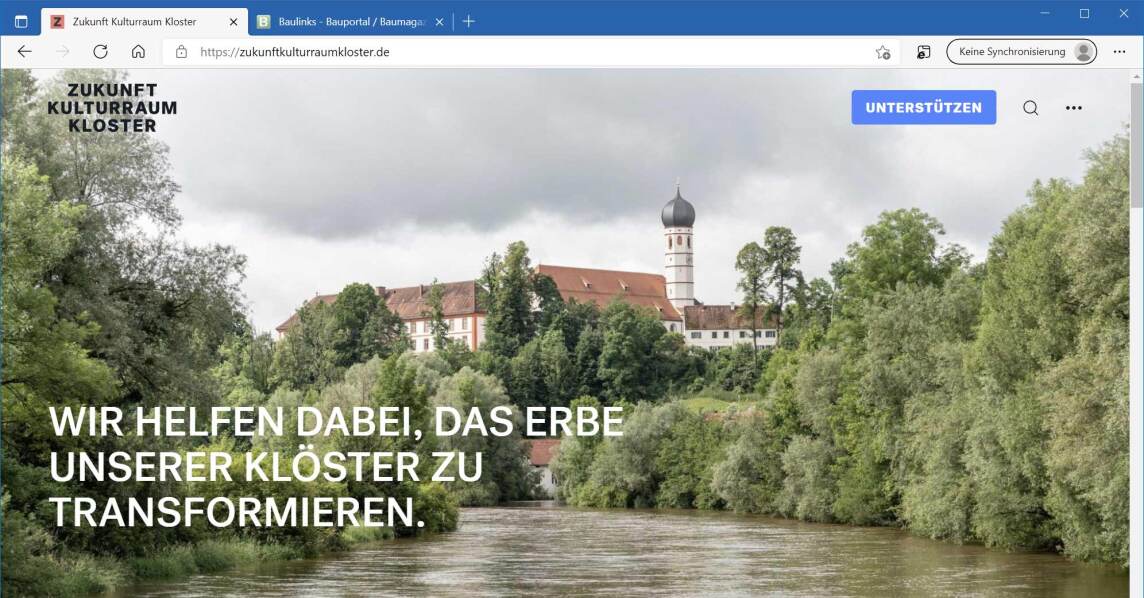Open Keine Synchronisierung profile button
This screenshot has width=1144, height=598.
tap(1021, 52)
